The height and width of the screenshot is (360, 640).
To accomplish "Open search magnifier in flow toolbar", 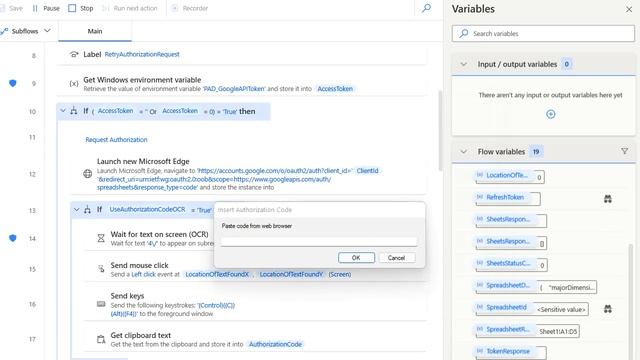I will pyautogui.click(x=426, y=8).
